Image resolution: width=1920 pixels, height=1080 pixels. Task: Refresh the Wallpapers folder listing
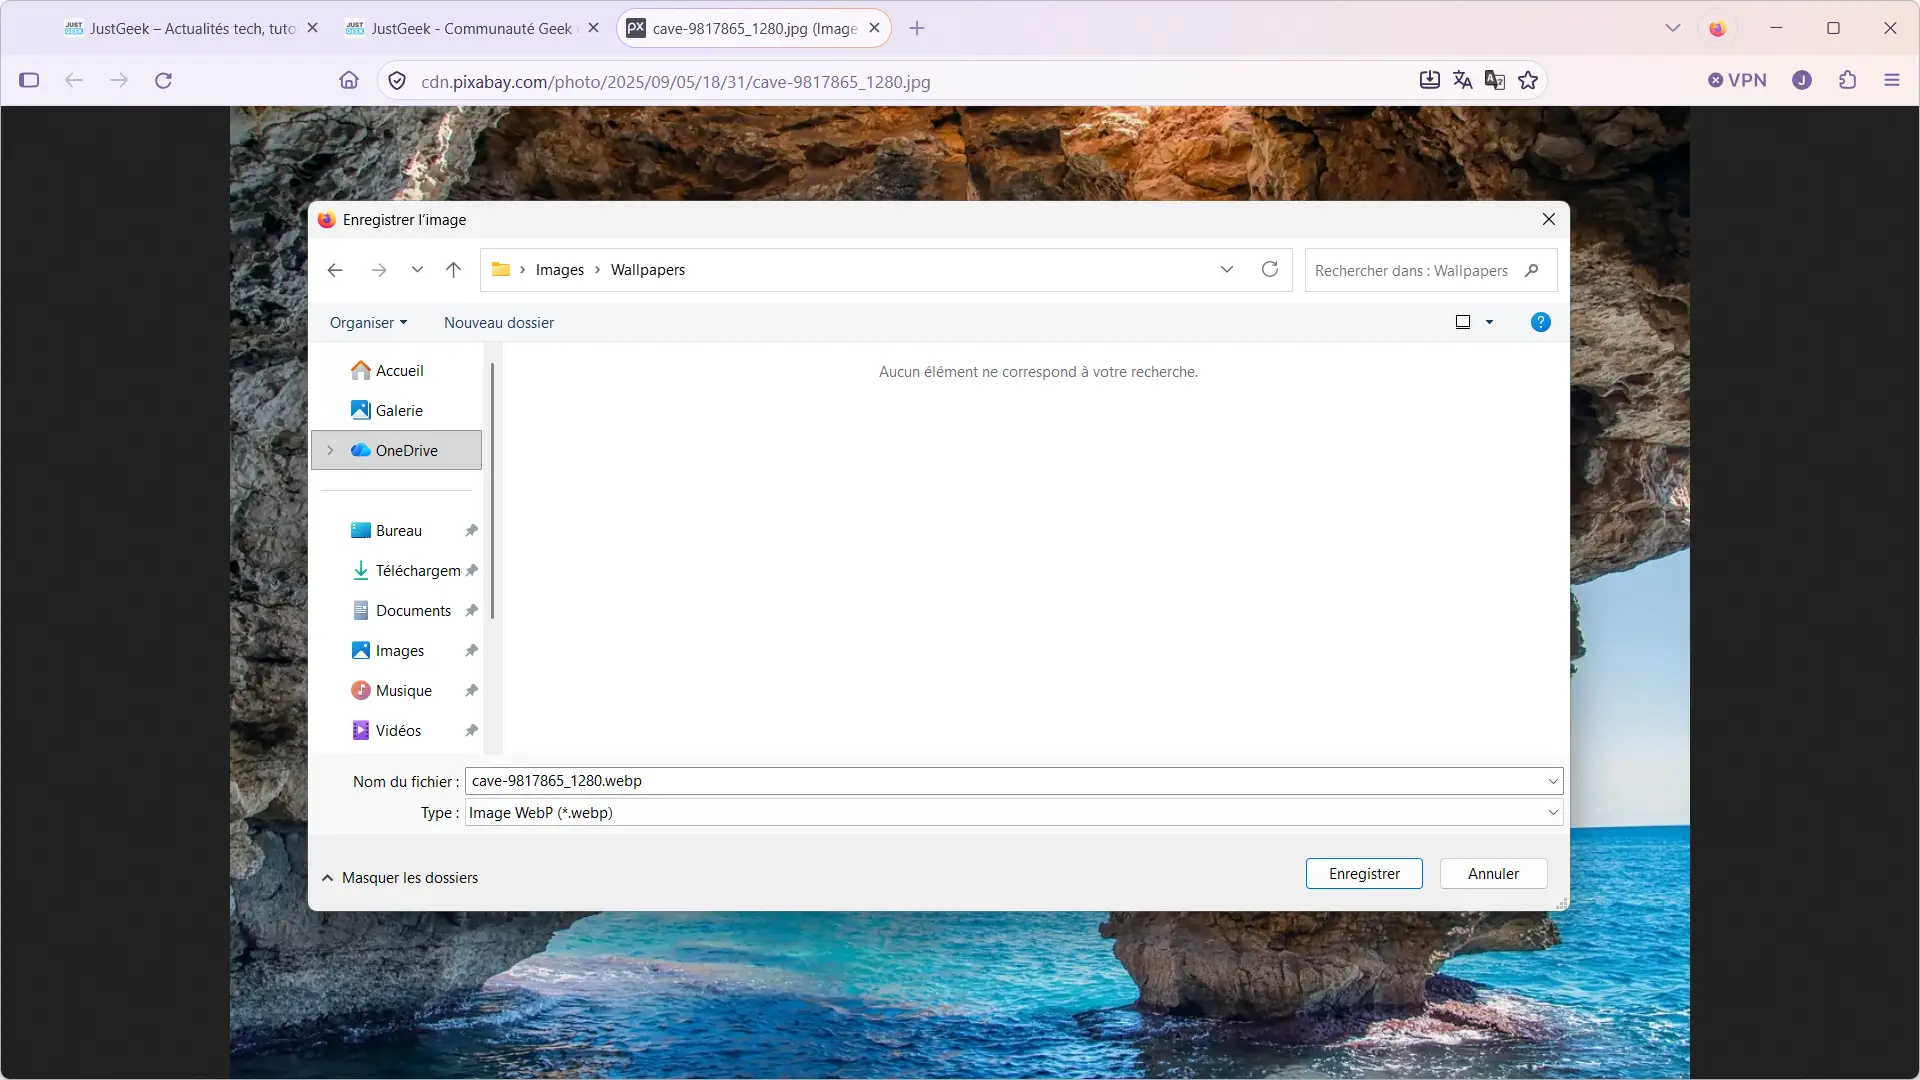click(x=1270, y=269)
